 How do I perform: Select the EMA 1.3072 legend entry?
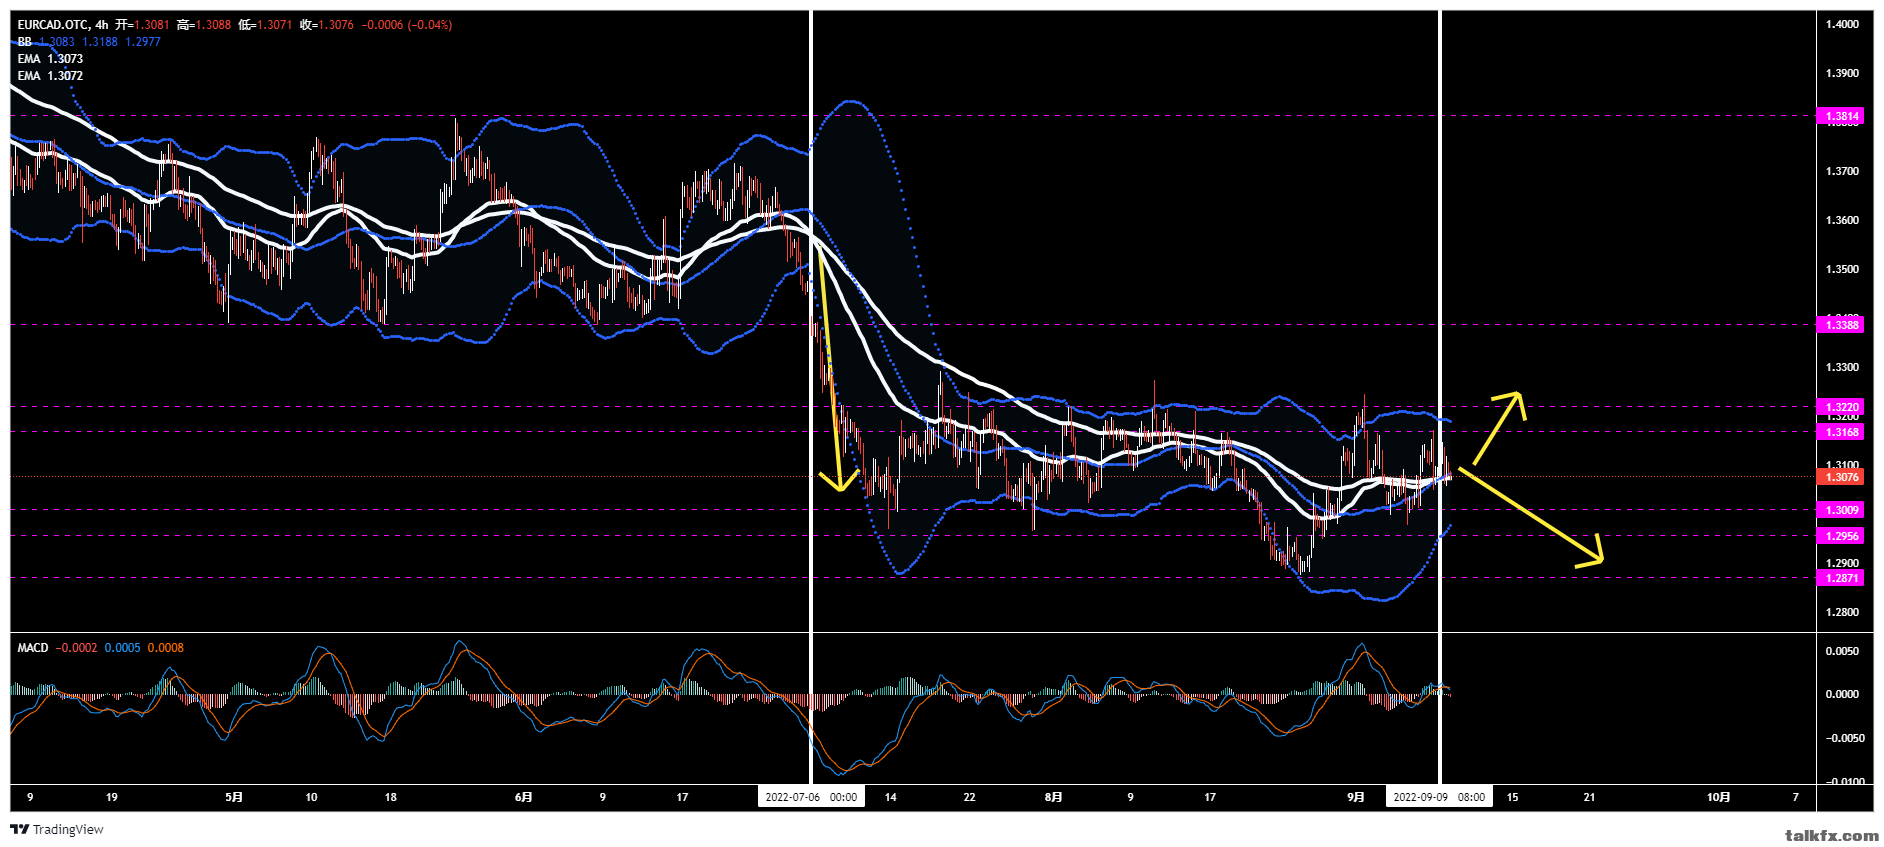tap(50, 76)
